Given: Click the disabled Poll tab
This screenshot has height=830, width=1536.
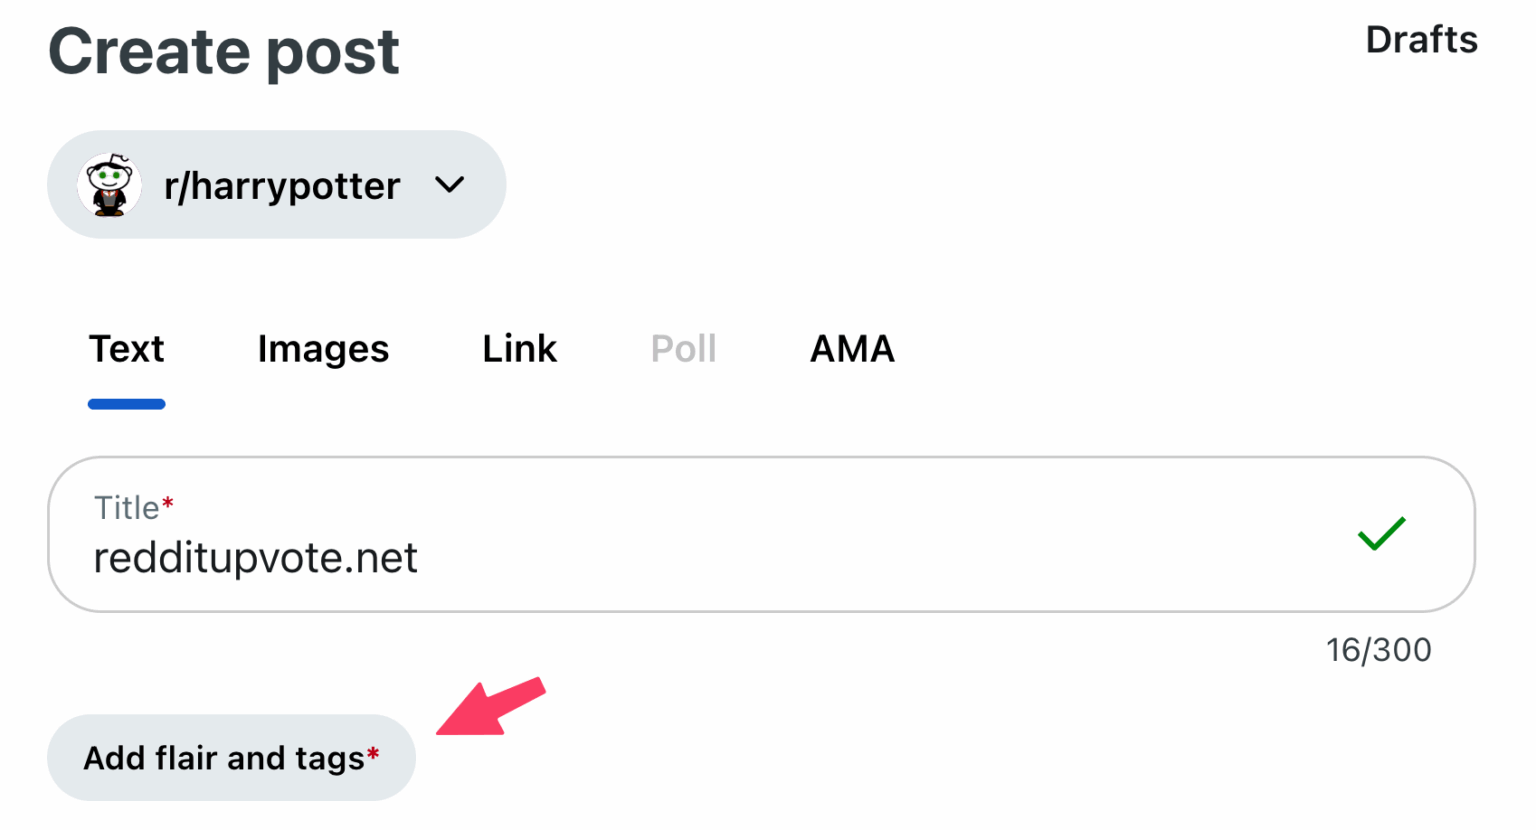Looking at the screenshot, I should pyautogui.click(x=683, y=349).
